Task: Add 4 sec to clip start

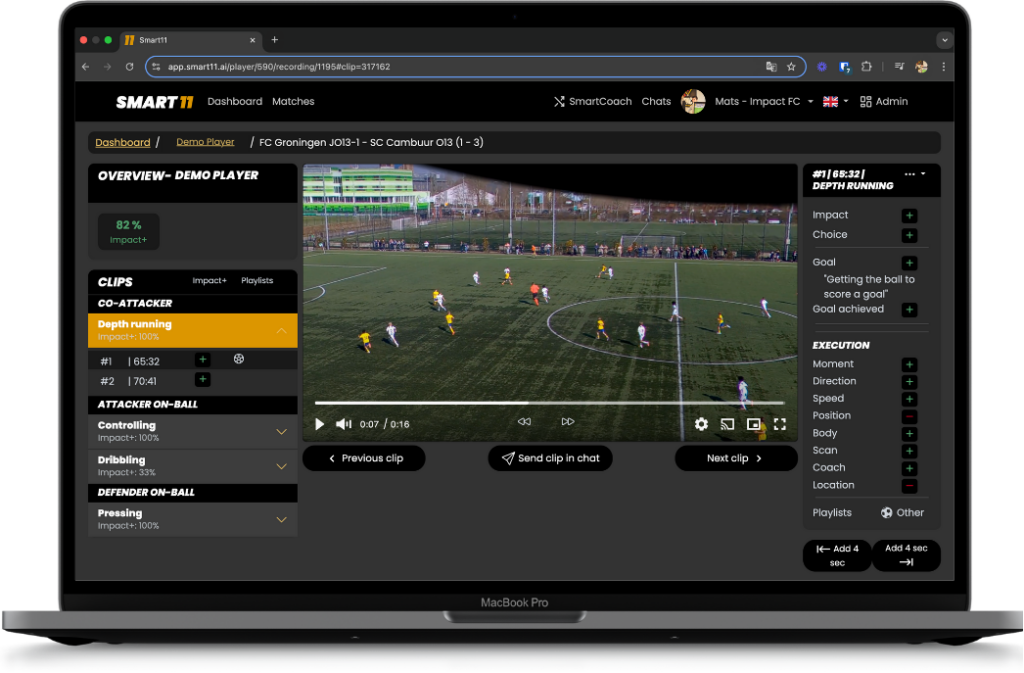Action: click(837, 556)
